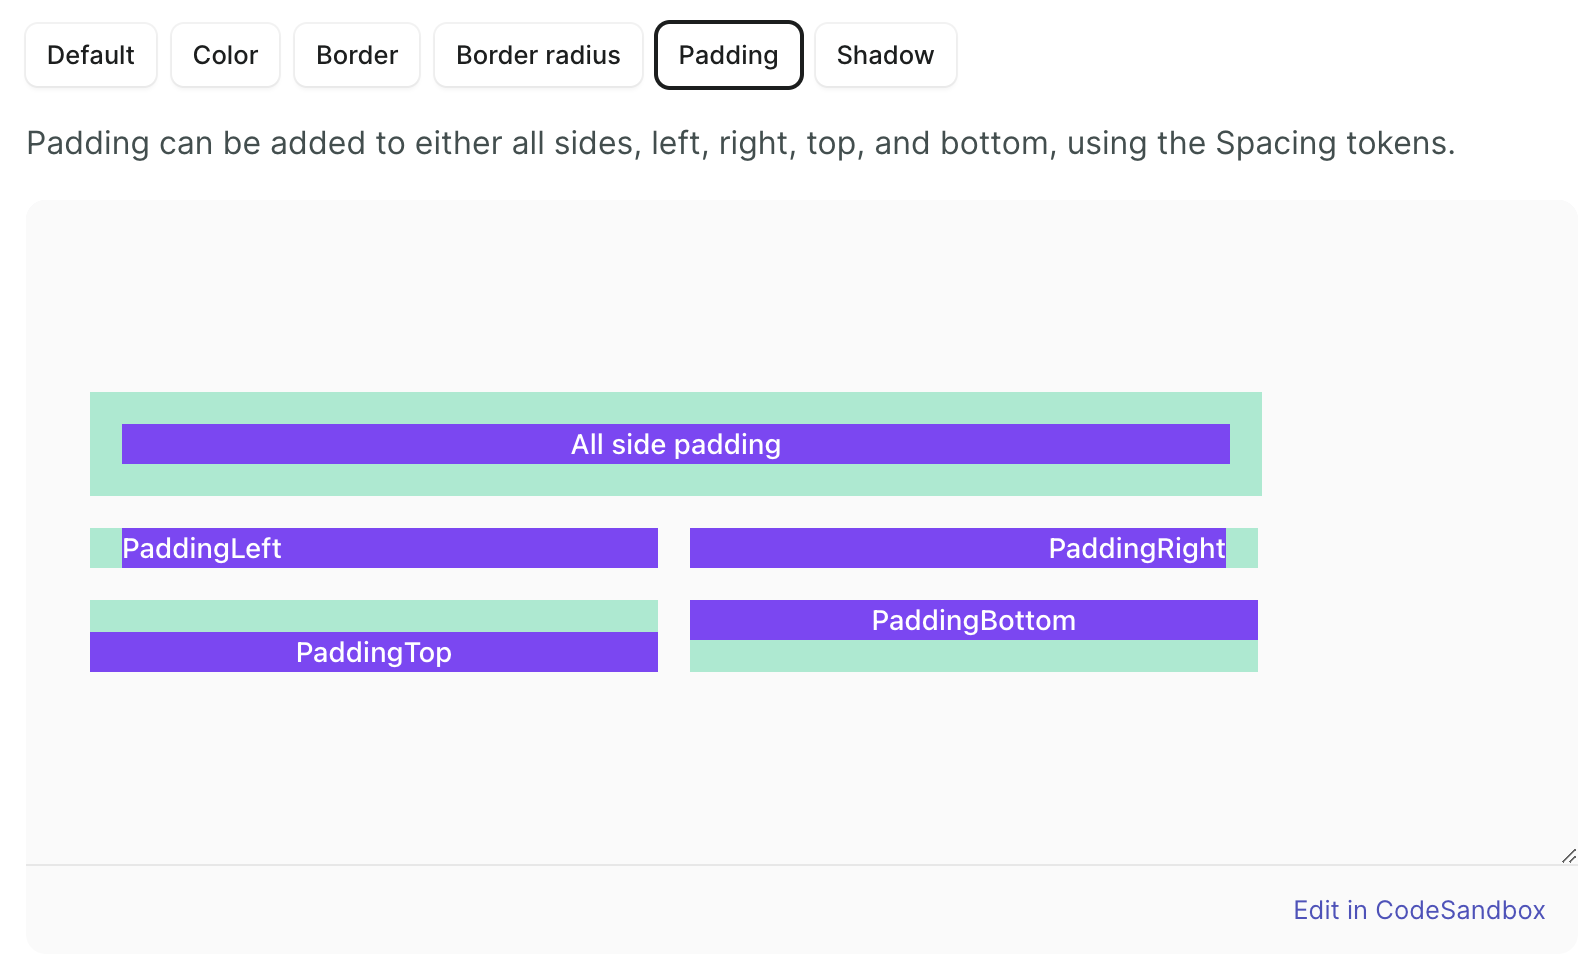Image resolution: width=1594 pixels, height=970 pixels.
Task: Click green padding area surrounding All side padding
Action: click(676, 480)
